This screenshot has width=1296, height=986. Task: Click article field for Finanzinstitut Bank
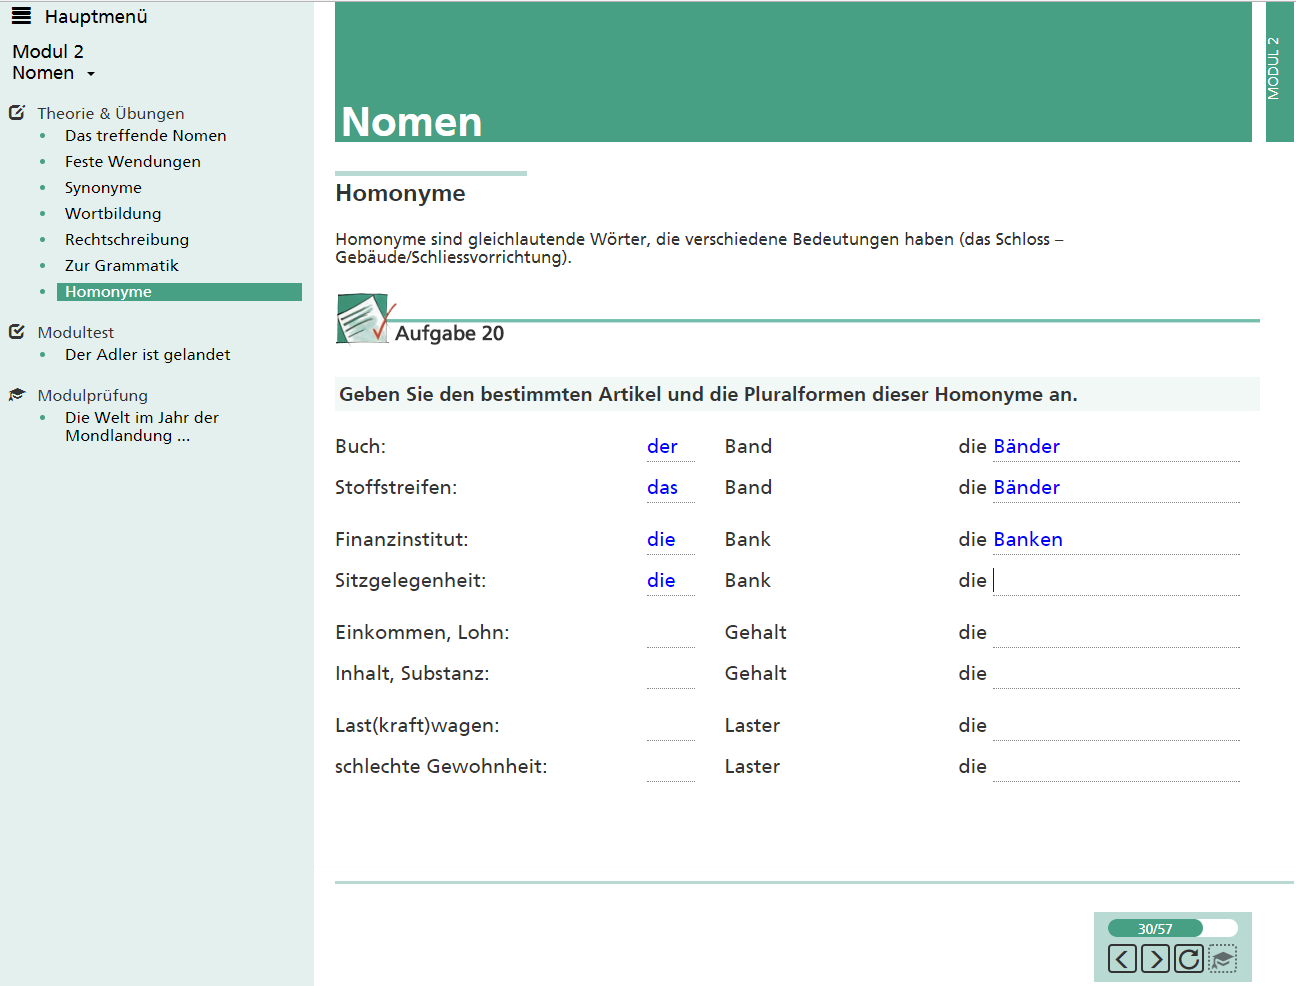670,540
